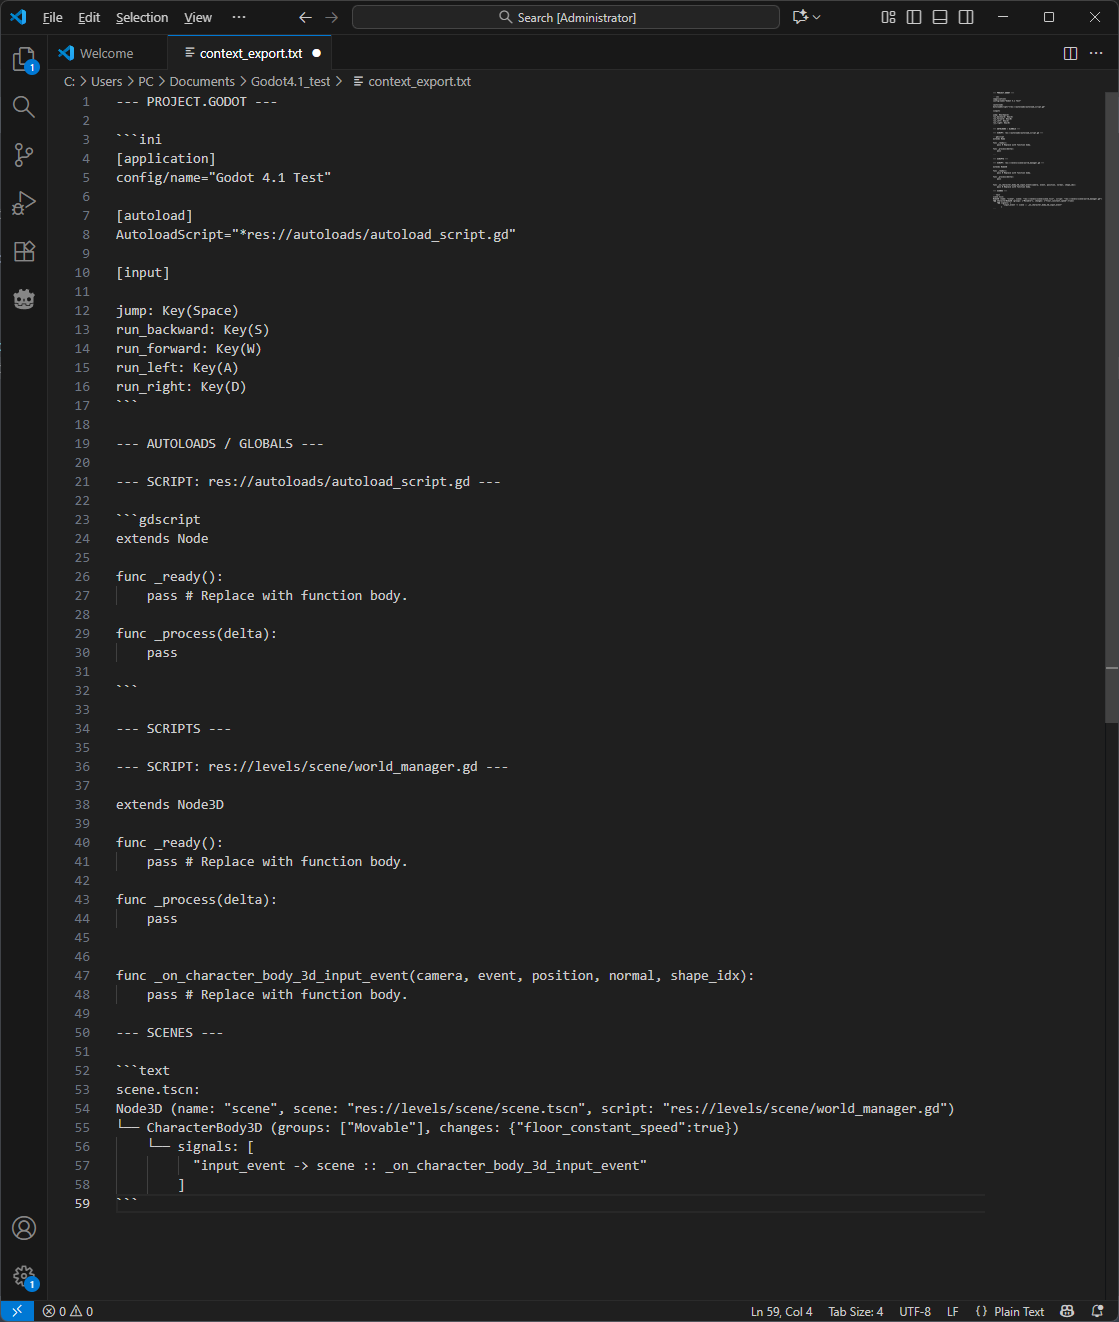Open the Source Control view

(24, 155)
